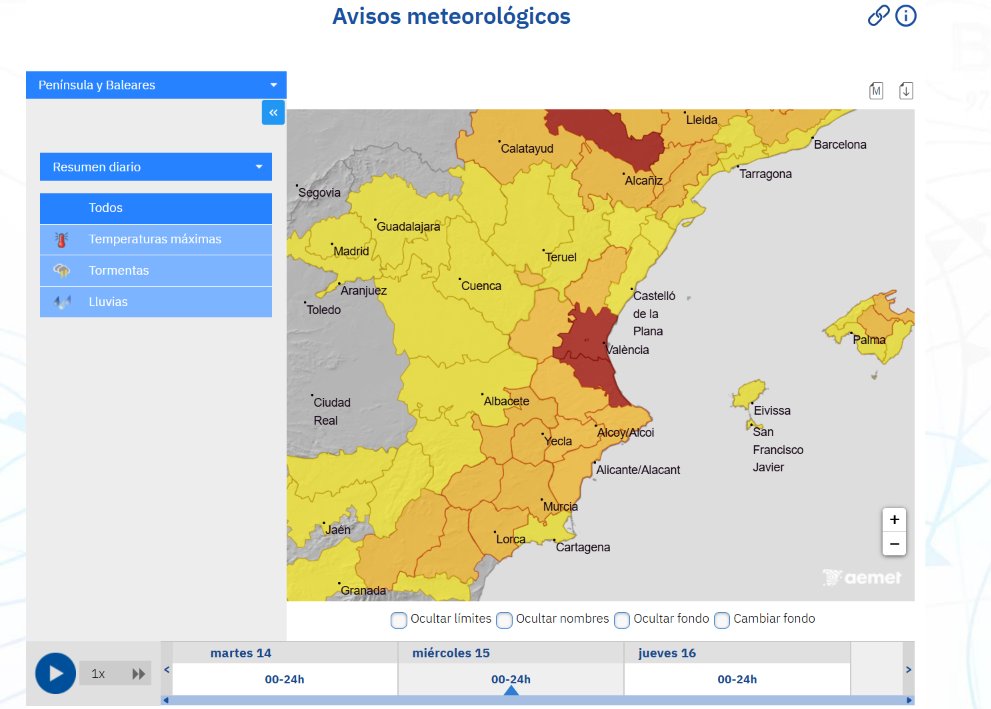Screen dimensions: 991x709
Task: Check Ocultar límites checkbox
Action: point(399,620)
